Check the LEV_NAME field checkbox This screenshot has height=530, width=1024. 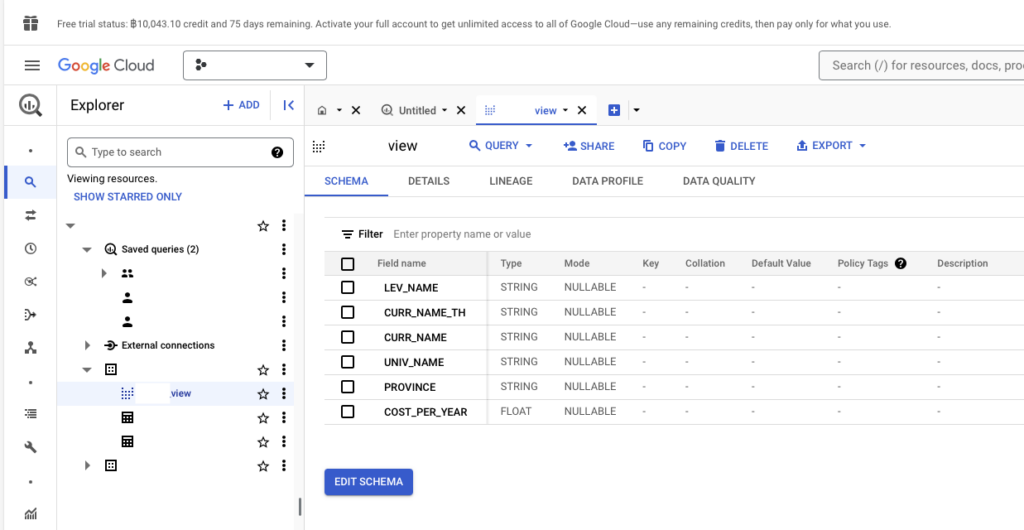(x=348, y=288)
